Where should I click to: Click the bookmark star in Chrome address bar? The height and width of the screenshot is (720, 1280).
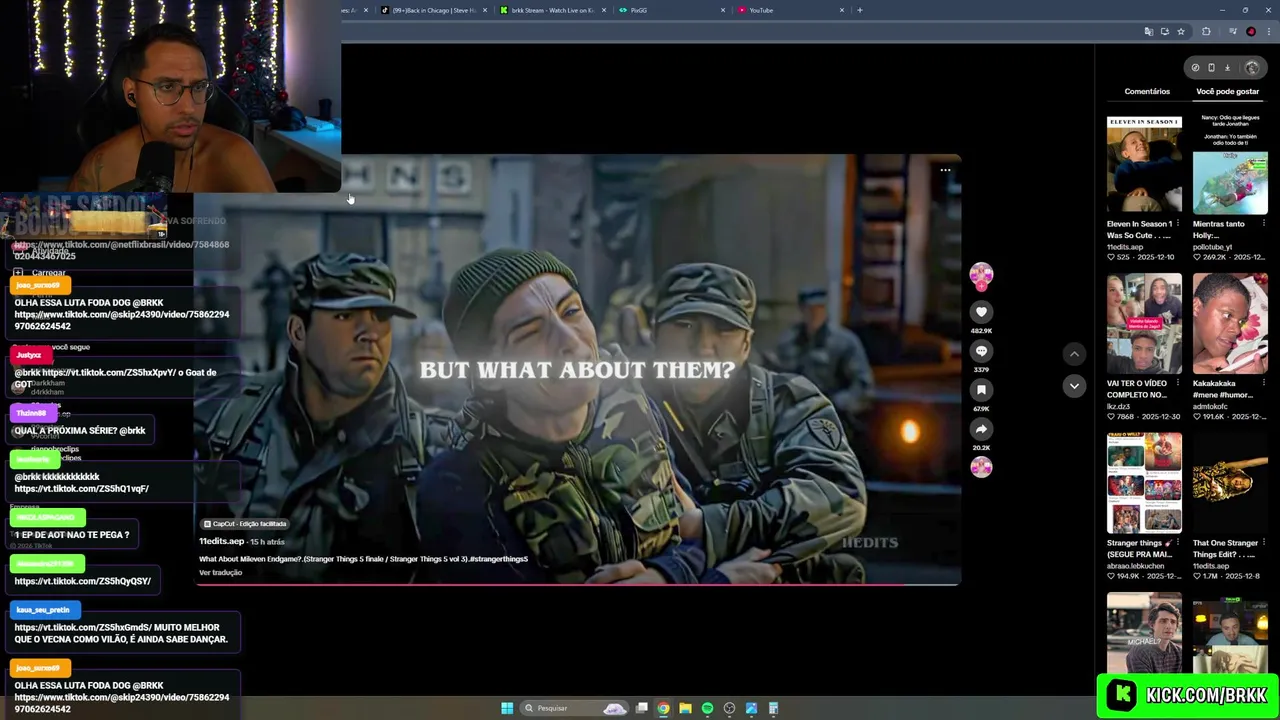coord(1181,31)
